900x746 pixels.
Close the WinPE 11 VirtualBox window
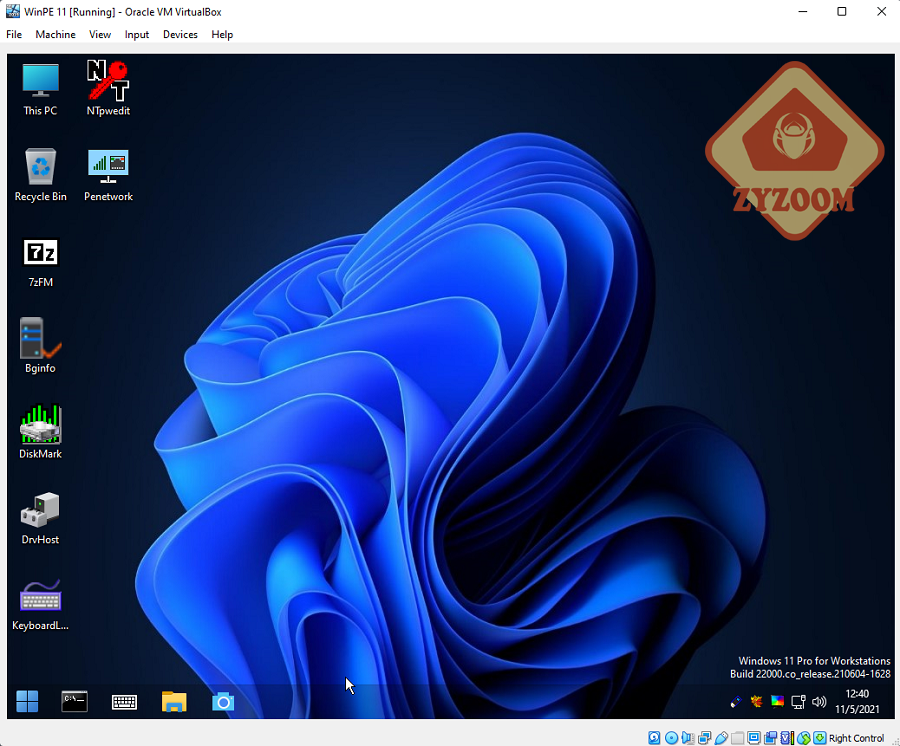882,11
